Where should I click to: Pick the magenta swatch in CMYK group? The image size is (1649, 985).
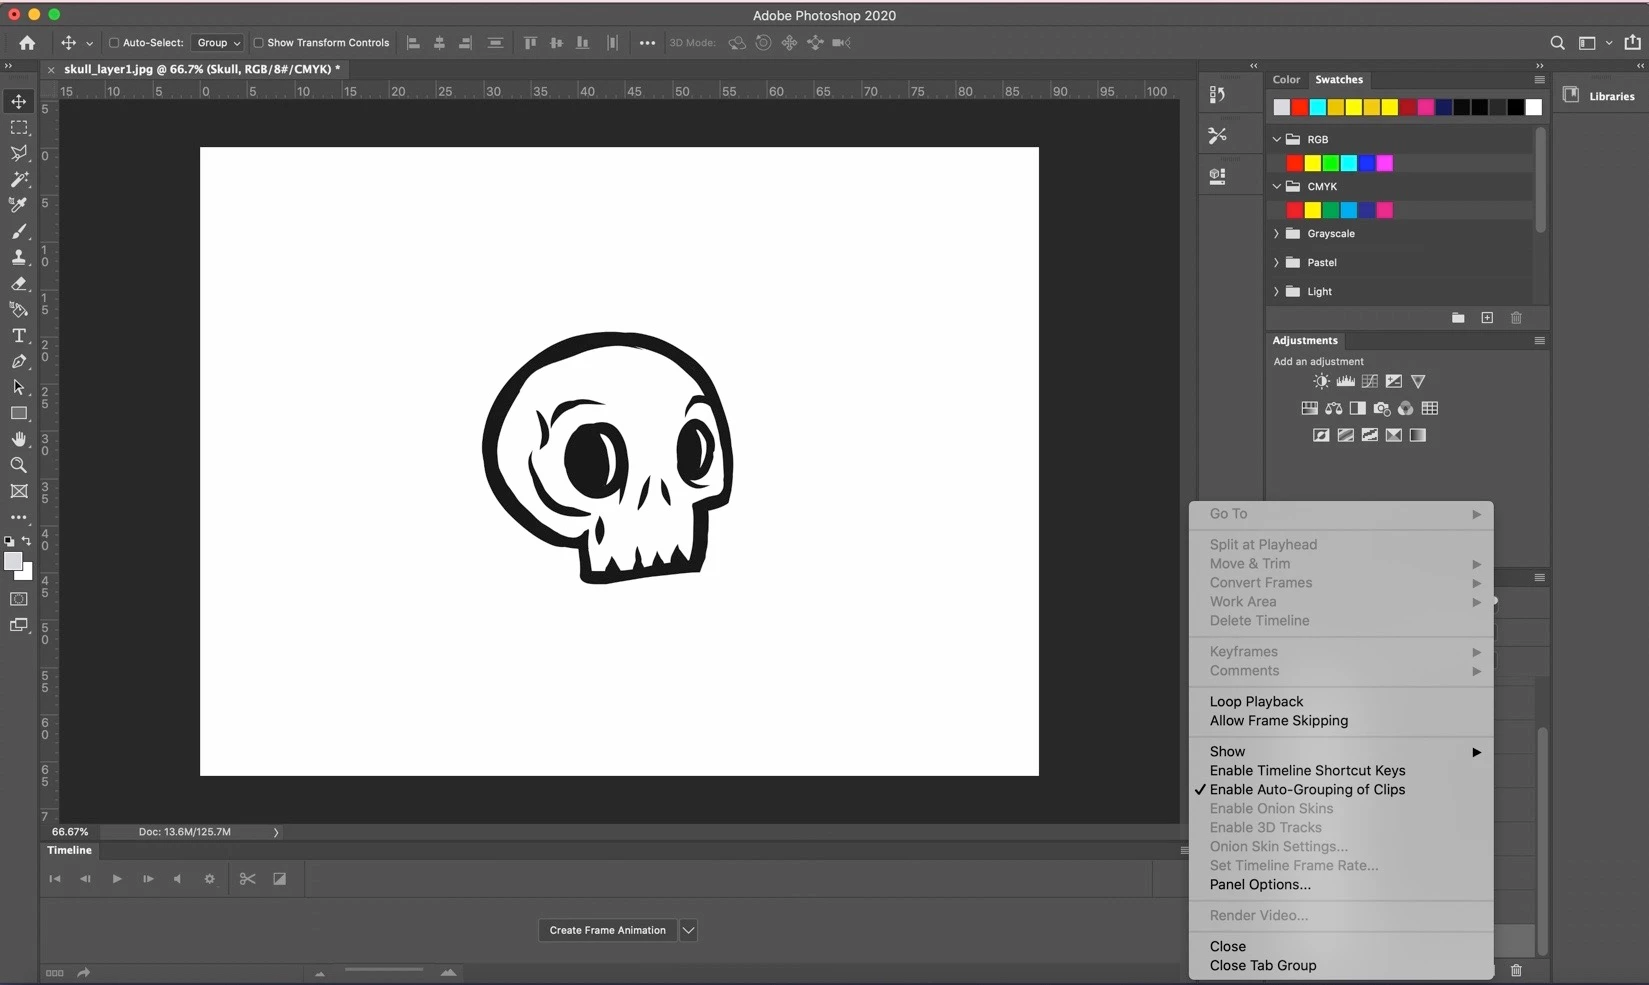click(x=1384, y=210)
